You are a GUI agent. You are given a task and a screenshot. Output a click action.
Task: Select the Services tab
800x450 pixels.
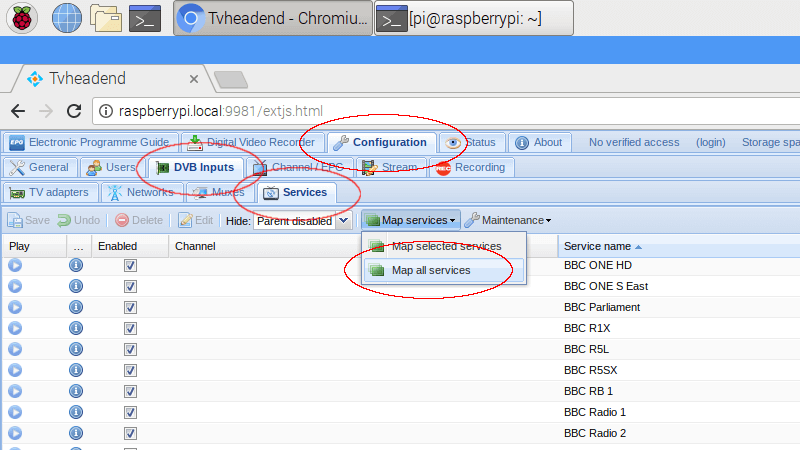296,192
